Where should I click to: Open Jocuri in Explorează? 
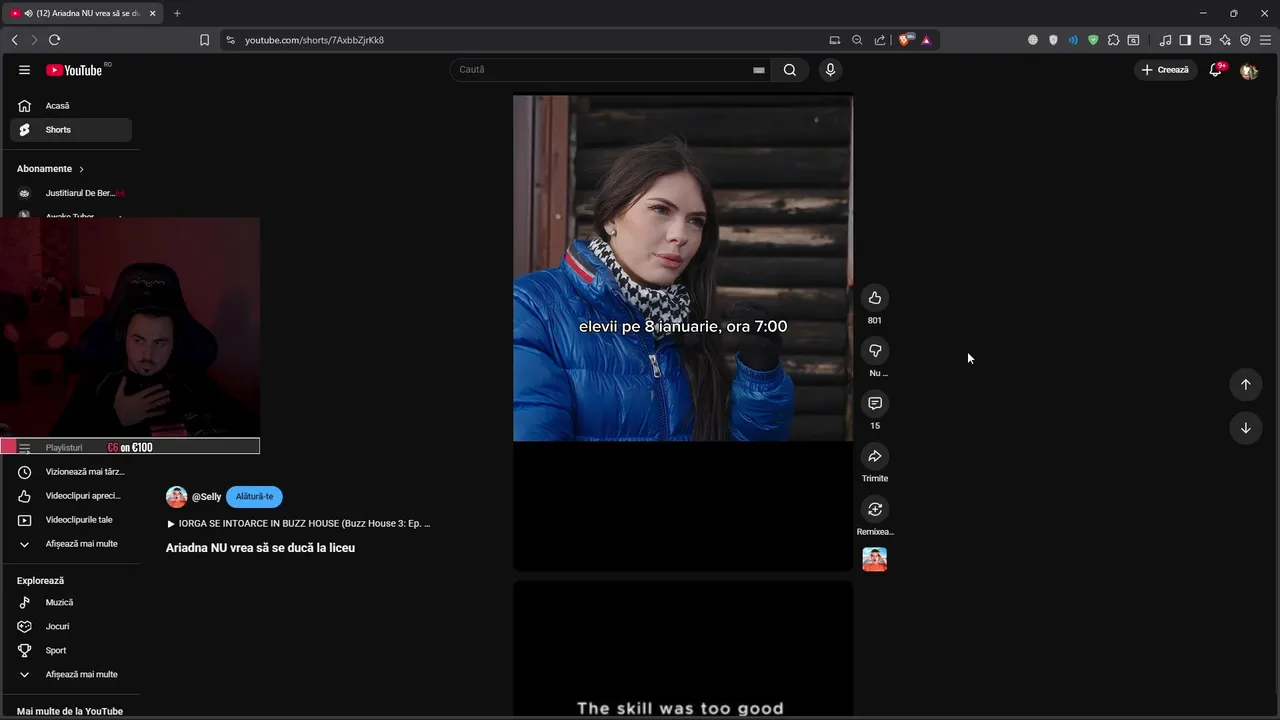71,627
